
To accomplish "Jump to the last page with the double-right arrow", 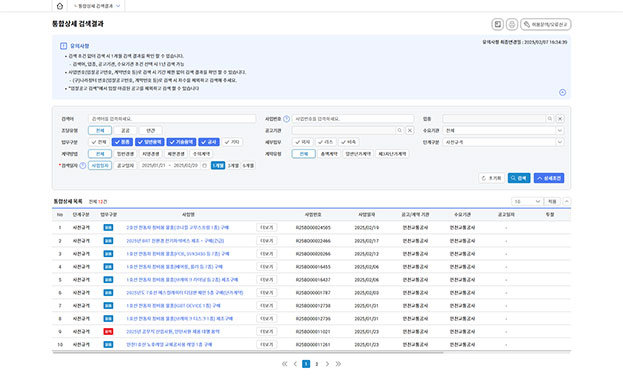I will pyautogui.click(x=338, y=364).
